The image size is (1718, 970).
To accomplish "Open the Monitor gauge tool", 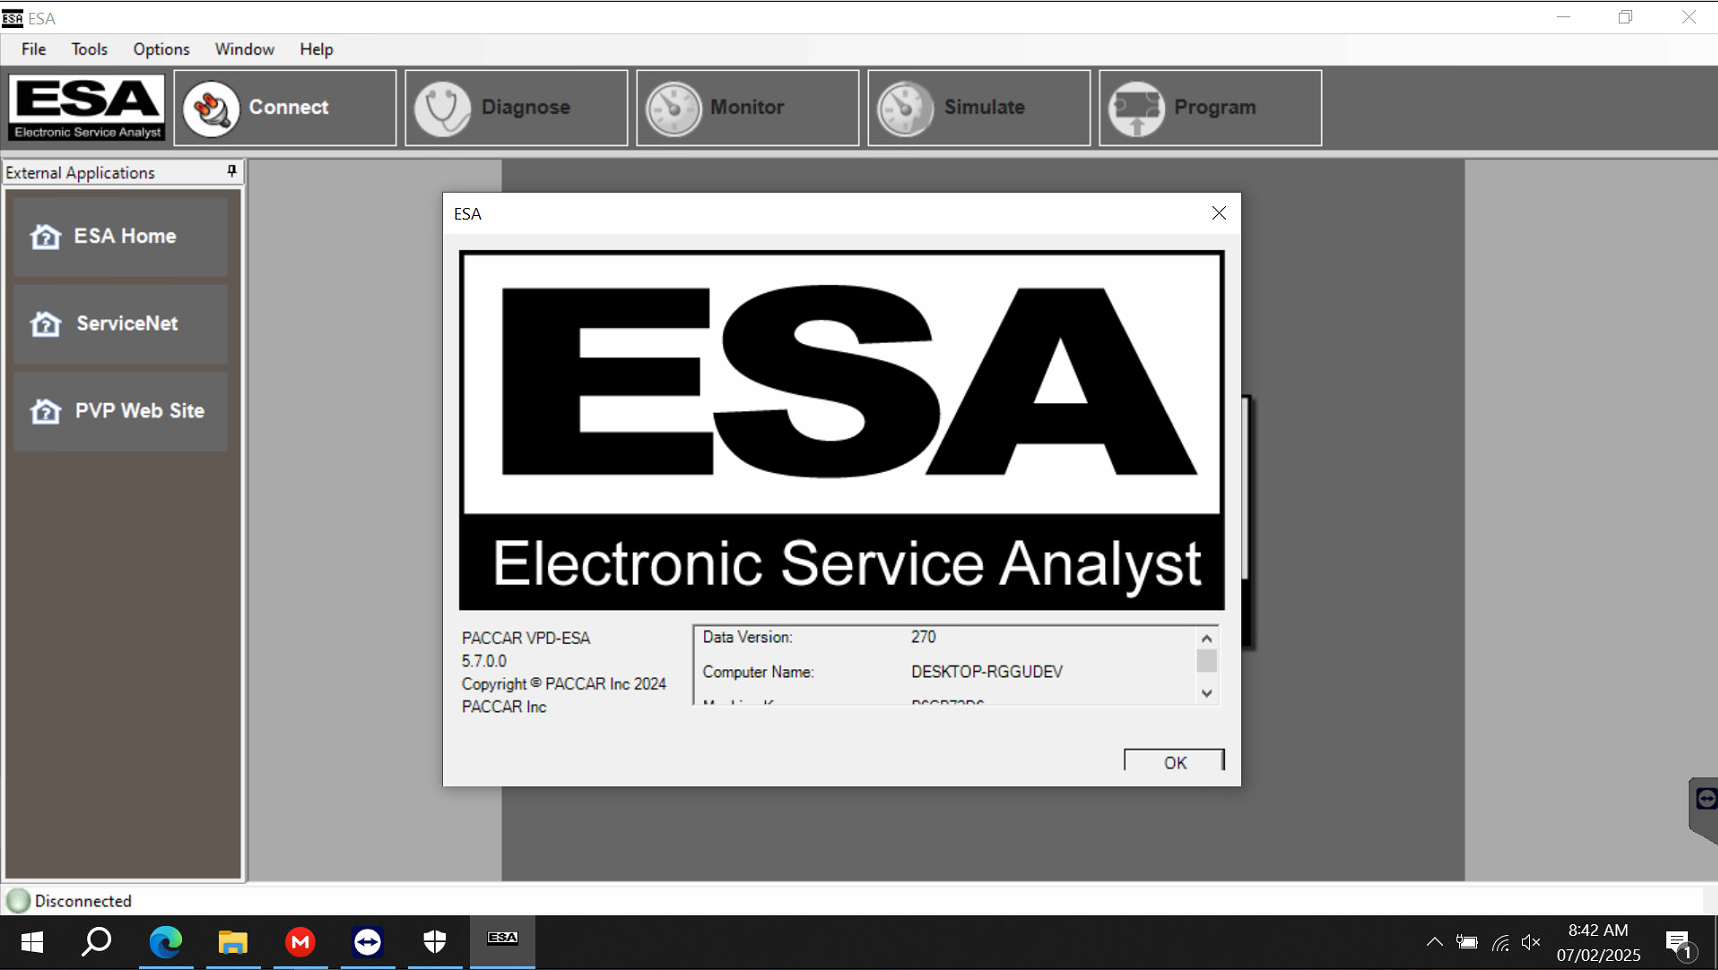I will (x=674, y=108).
